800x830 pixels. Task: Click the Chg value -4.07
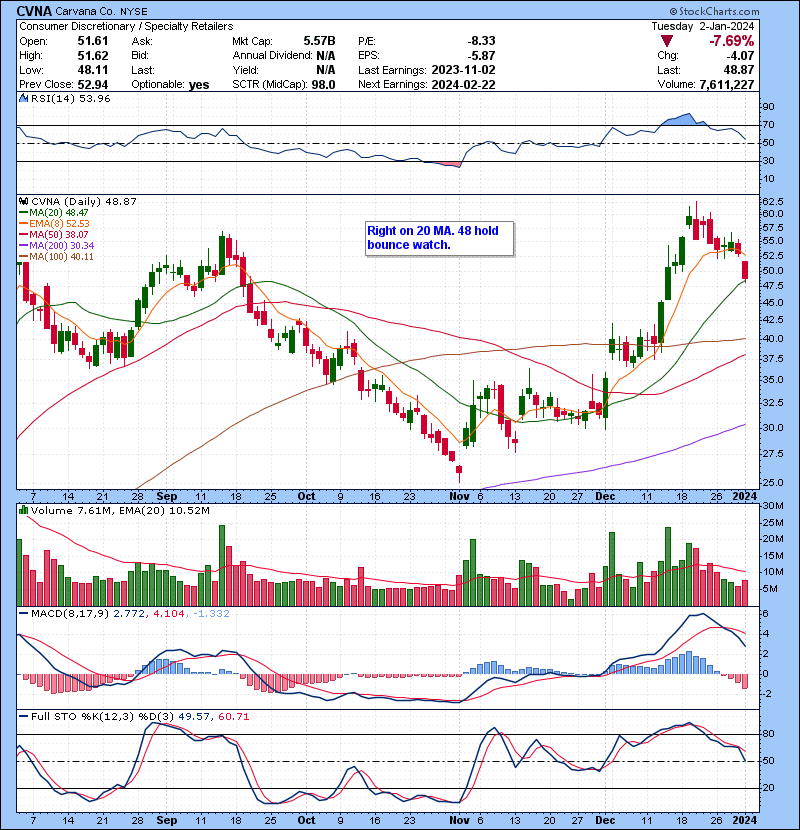tap(740, 56)
